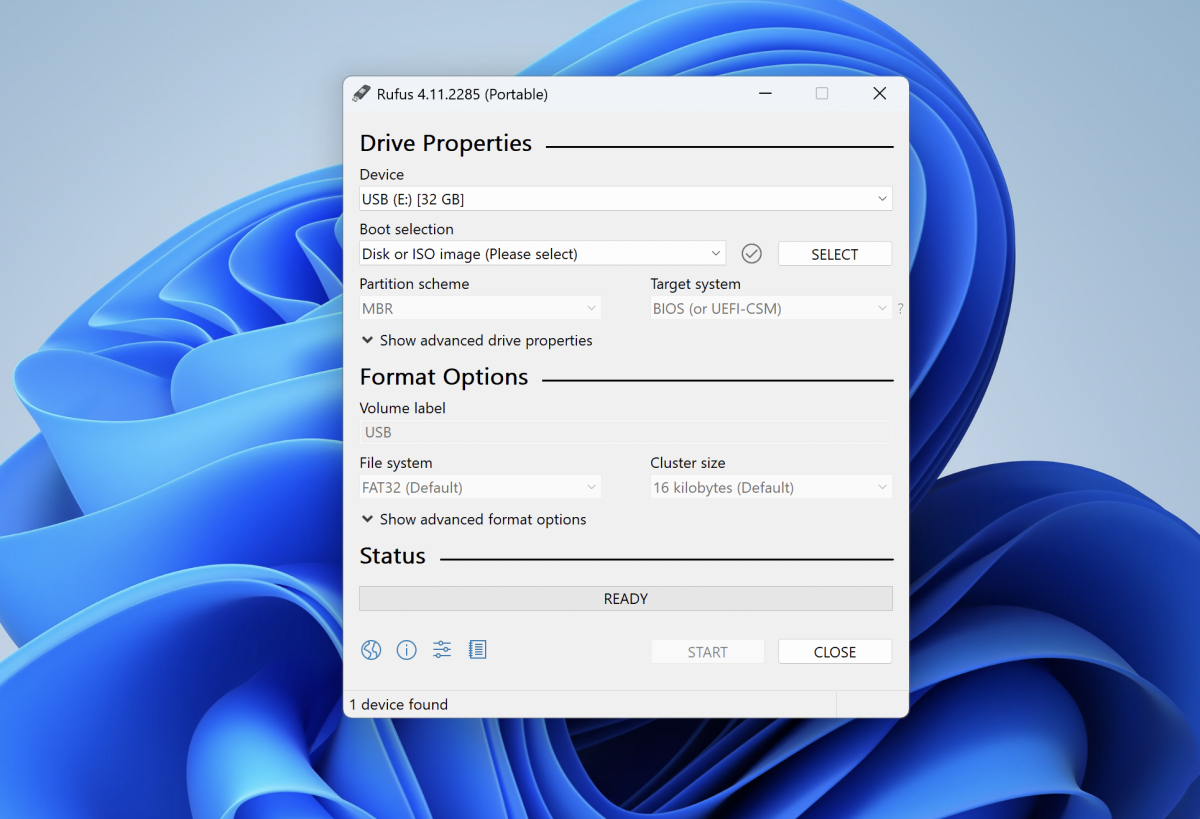Click the About info icon

406,651
